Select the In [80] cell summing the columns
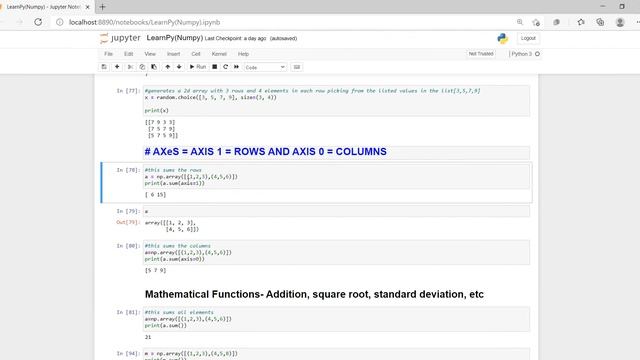Screen dimensions: 640x360 pyautogui.click(x=336, y=253)
